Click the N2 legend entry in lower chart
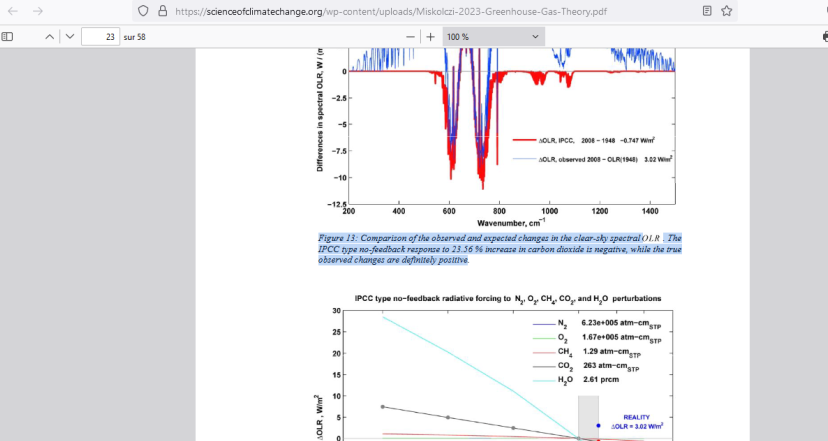 (597, 323)
